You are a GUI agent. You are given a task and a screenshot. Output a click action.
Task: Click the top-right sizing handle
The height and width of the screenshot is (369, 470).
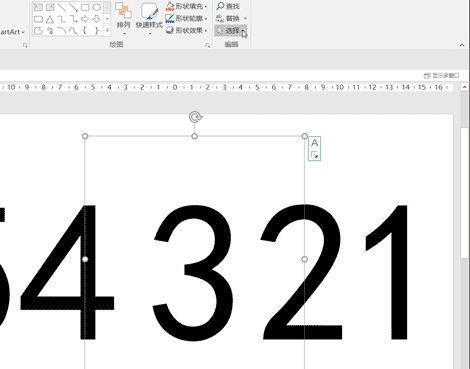pos(304,136)
